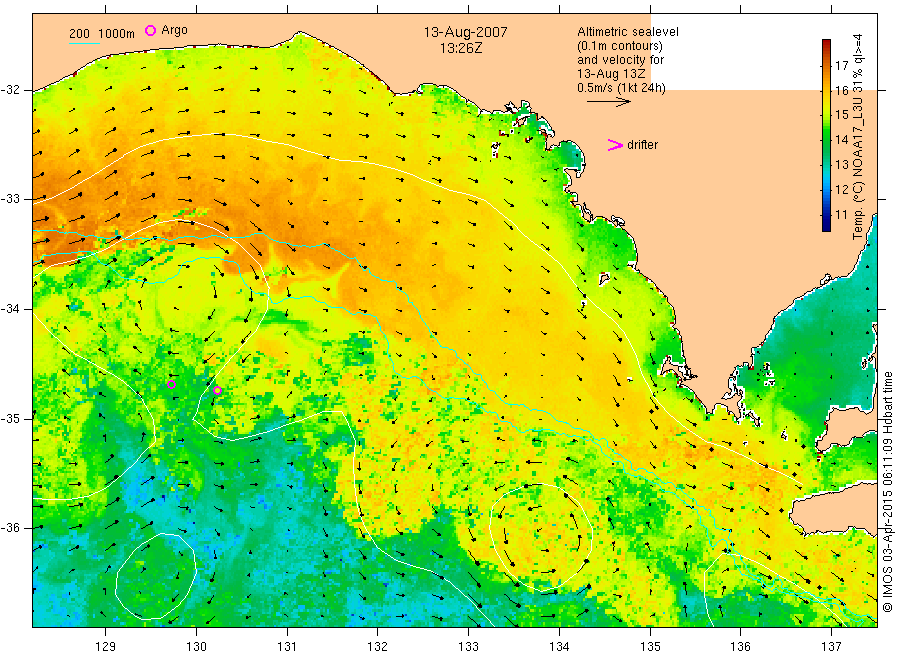Click the magenta Argo legend circle
The width and height of the screenshot is (900, 660).
[150, 30]
